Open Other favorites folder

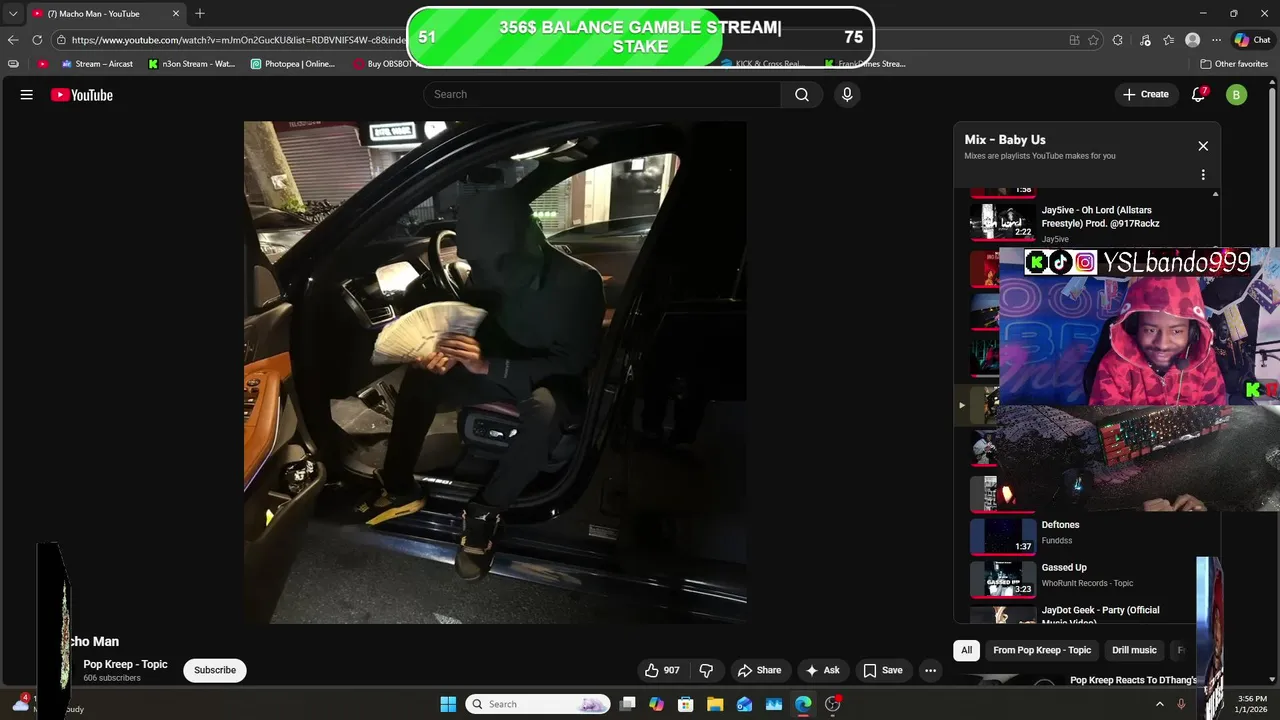tap(1234, 64)
